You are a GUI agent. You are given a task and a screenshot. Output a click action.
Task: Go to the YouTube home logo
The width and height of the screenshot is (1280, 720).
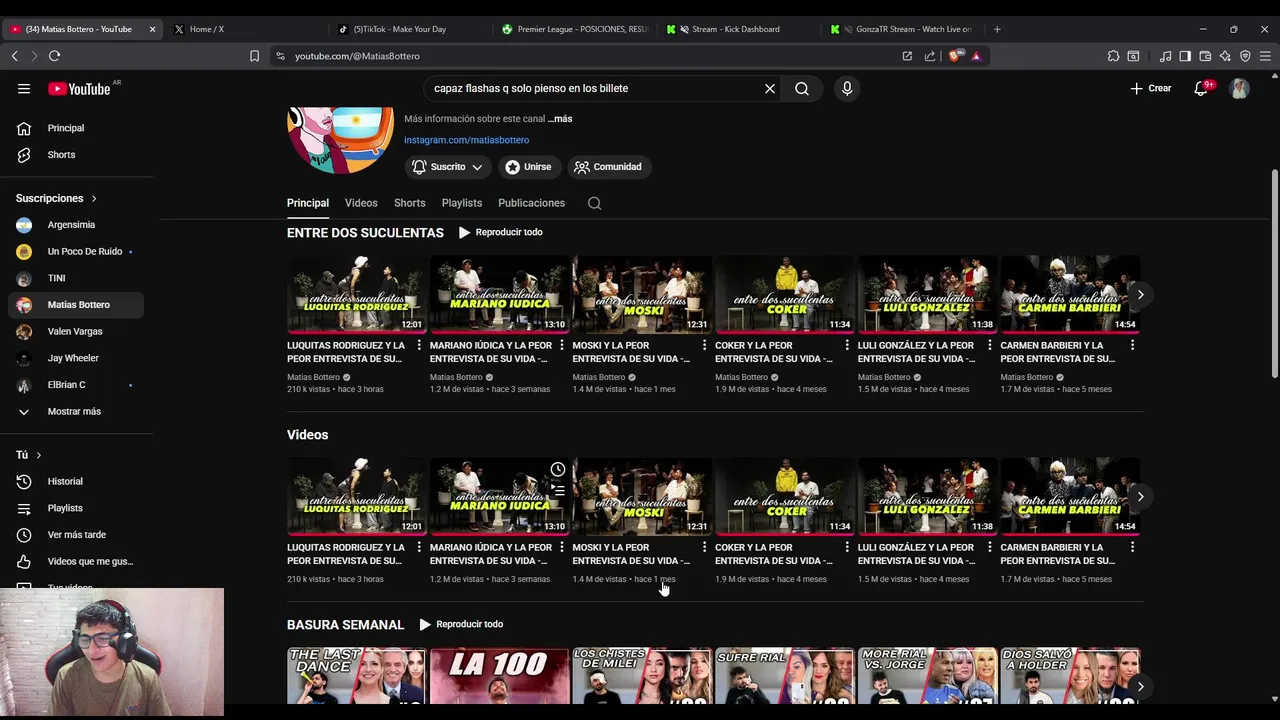79,89
